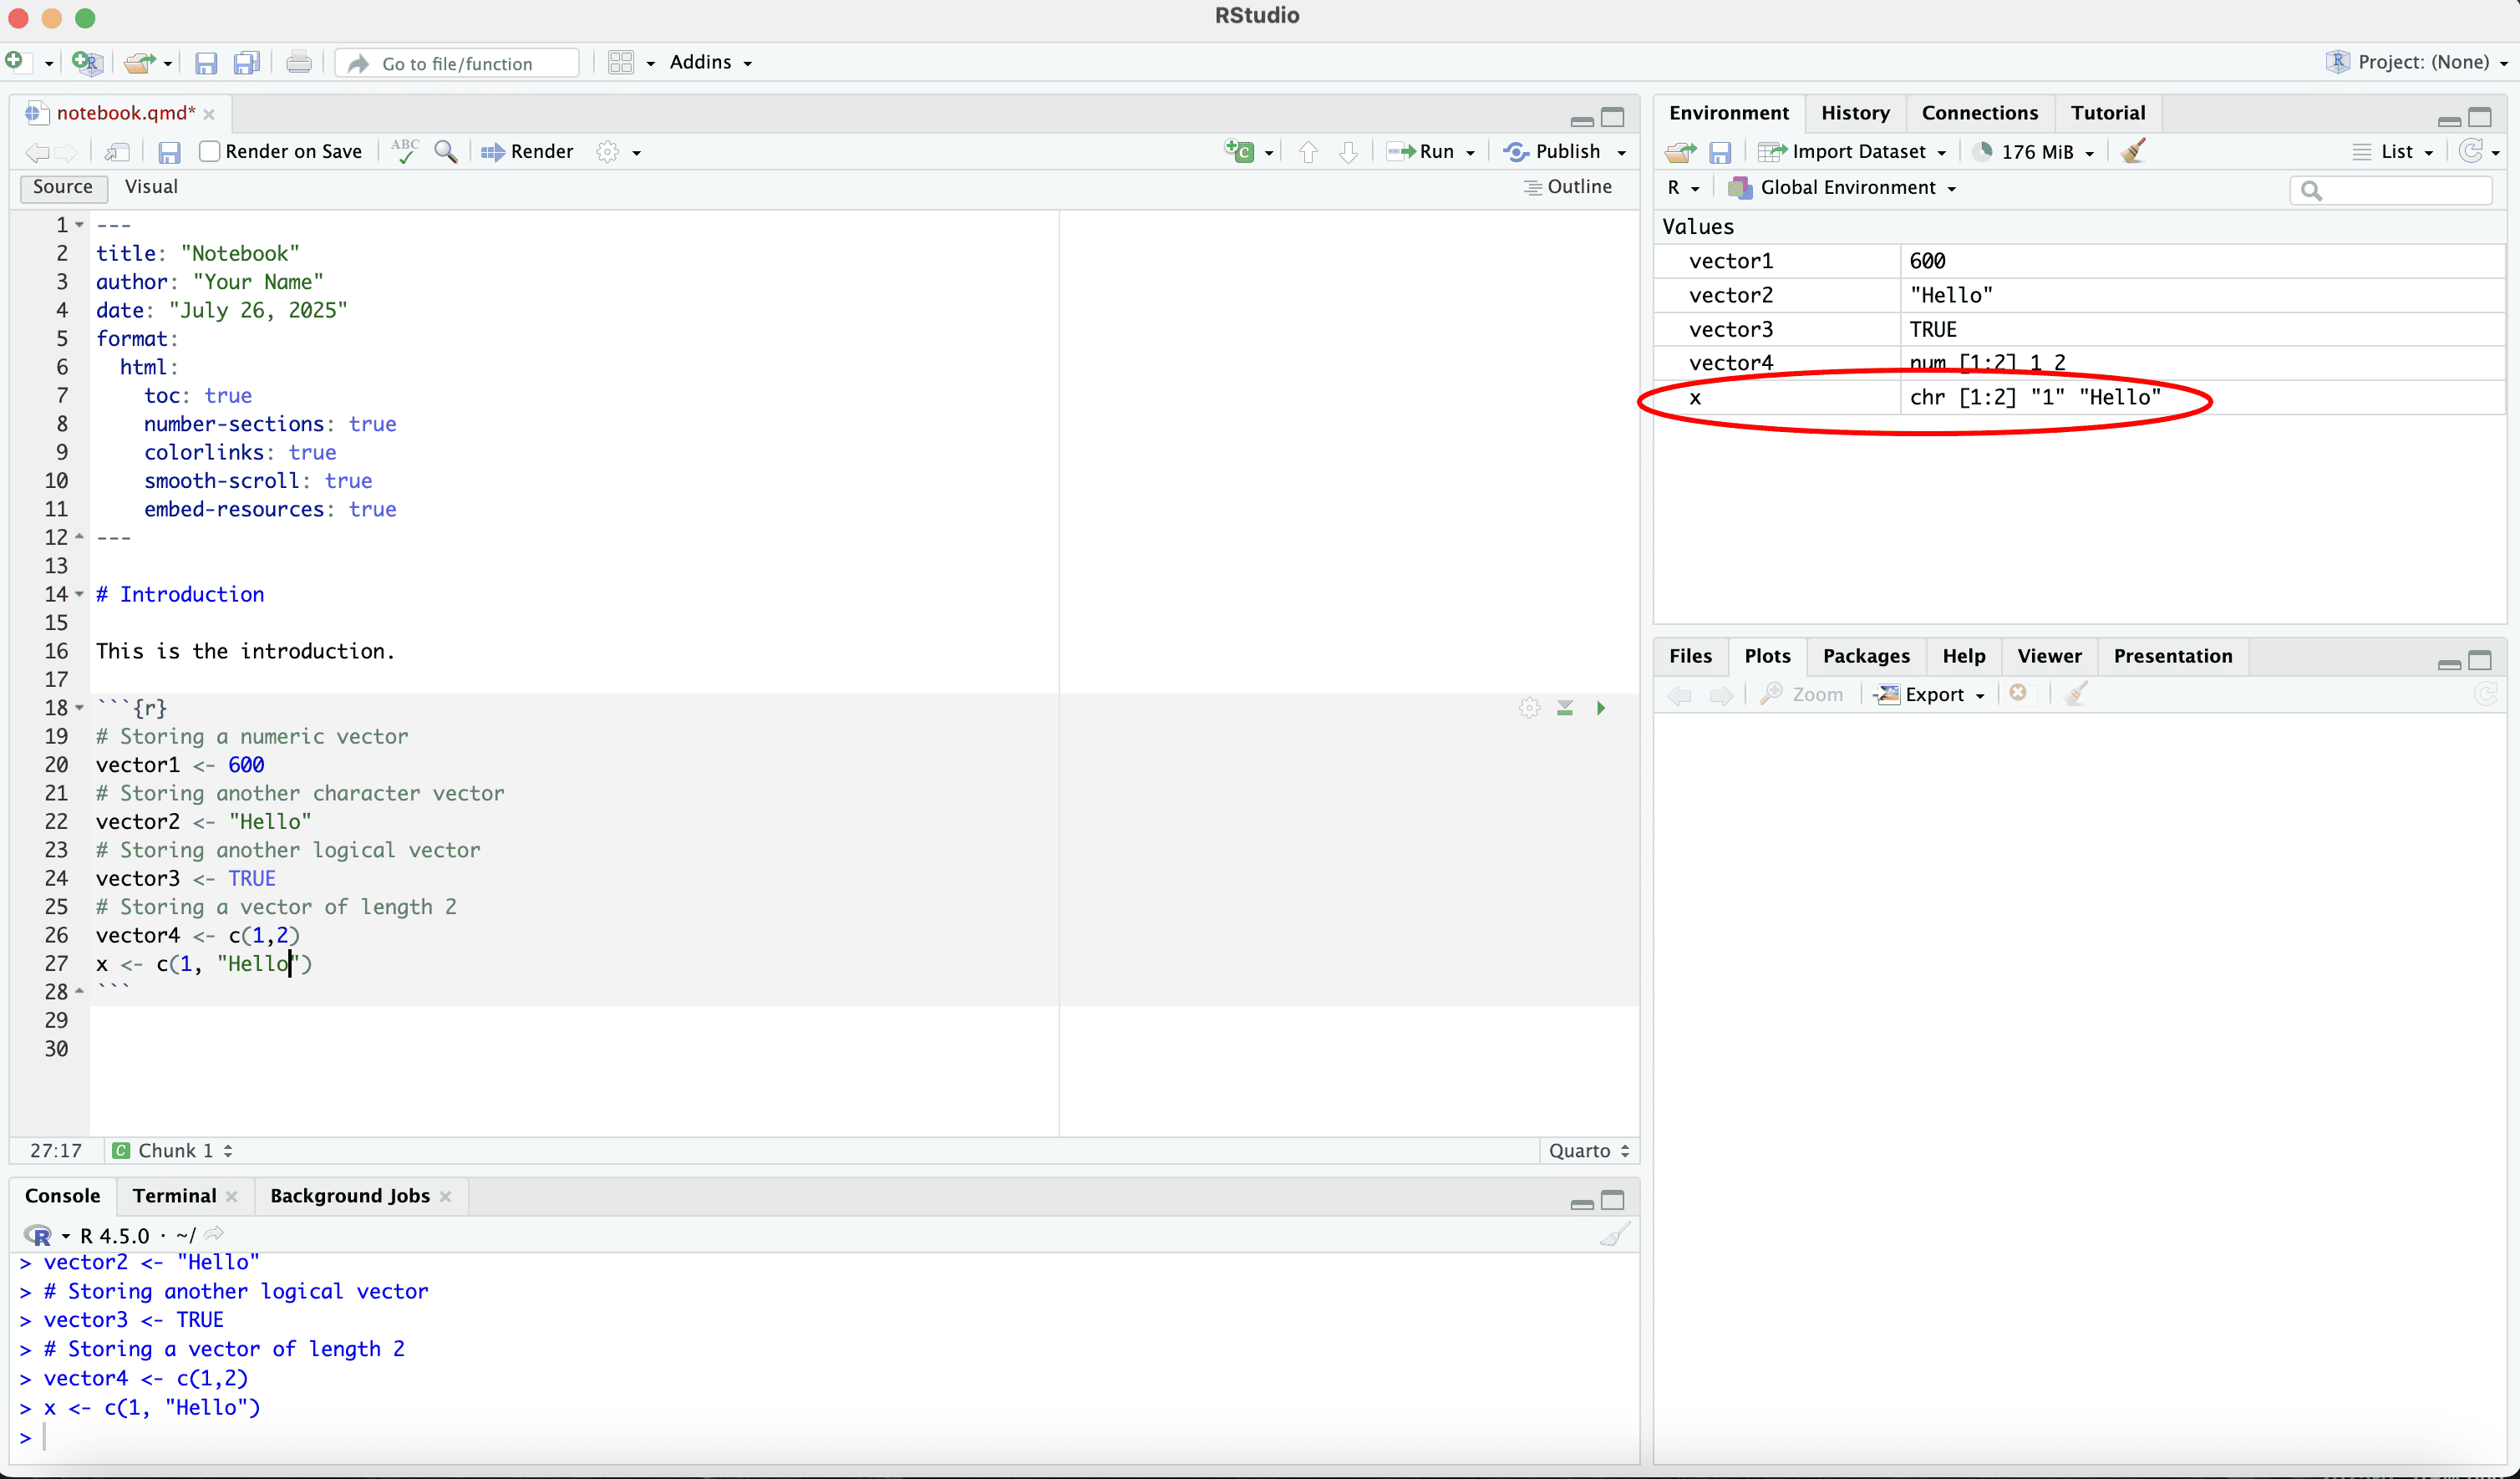Screen dimensions: 2520x1479
Task: Toggle the document Outline pane
Action: (1567, 187)
